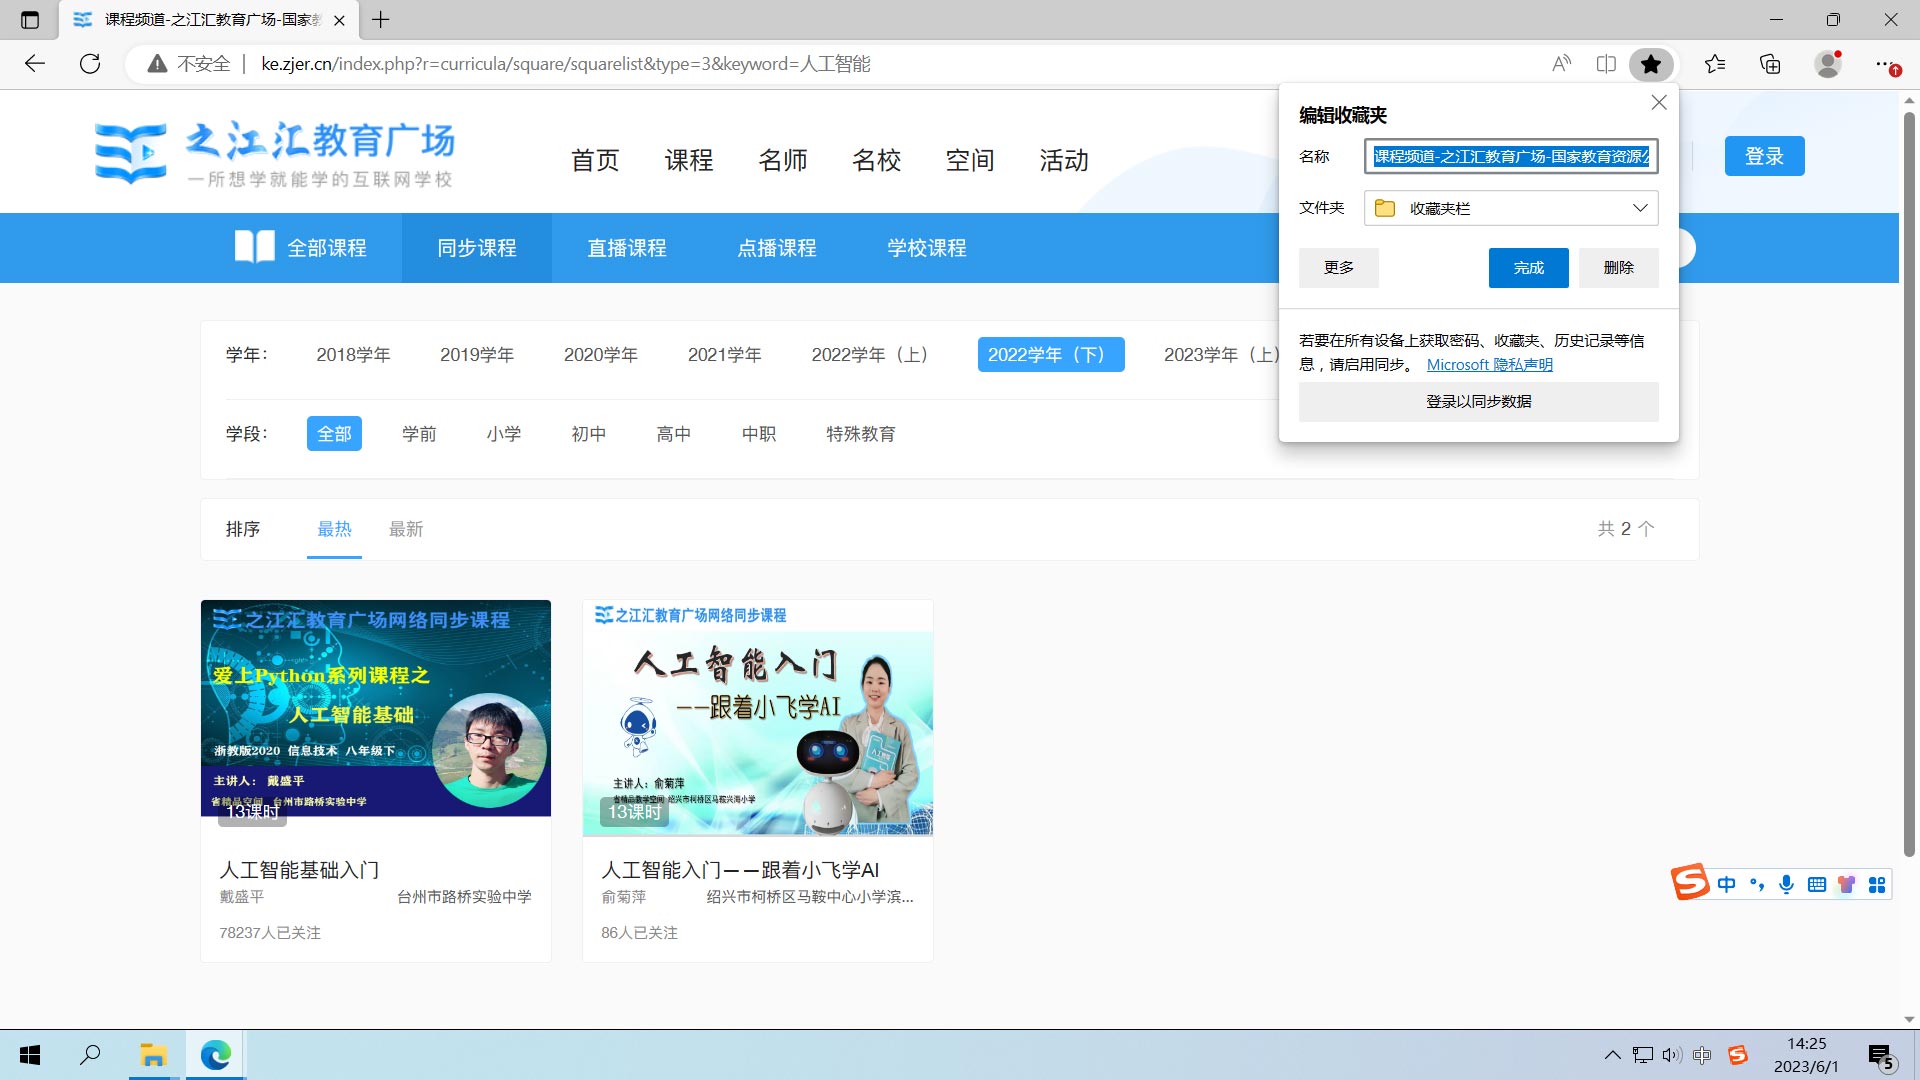Sort courses by 最新 tab

(x=406, y=529)
